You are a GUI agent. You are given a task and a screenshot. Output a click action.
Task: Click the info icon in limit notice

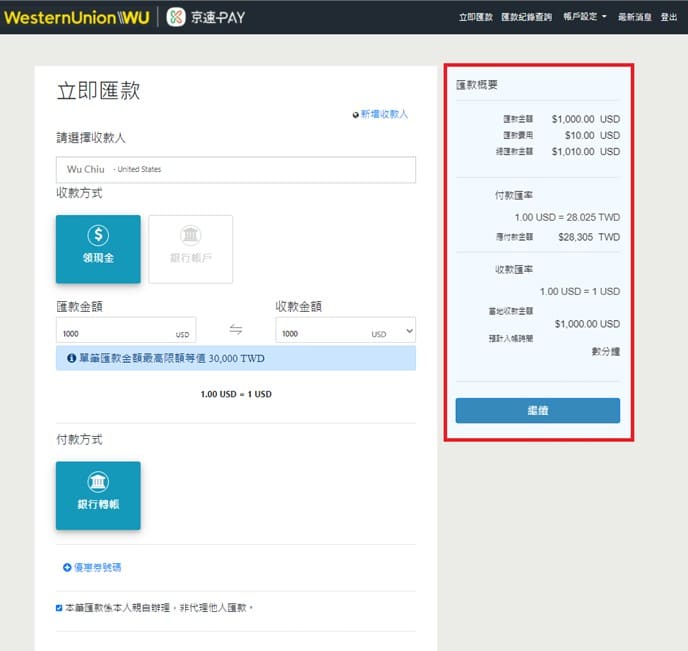71,358
